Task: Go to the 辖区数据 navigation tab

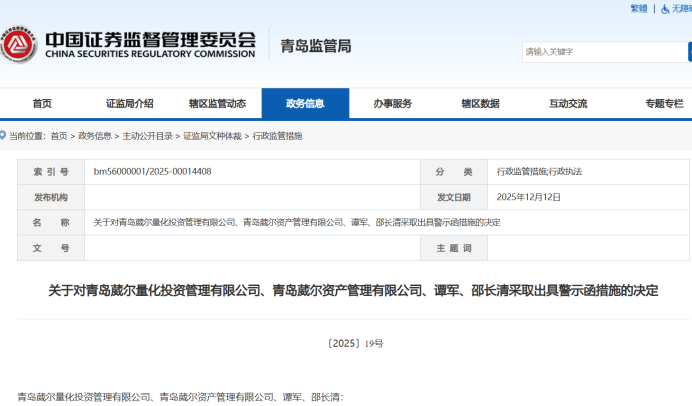Action: tap(480, 104)
